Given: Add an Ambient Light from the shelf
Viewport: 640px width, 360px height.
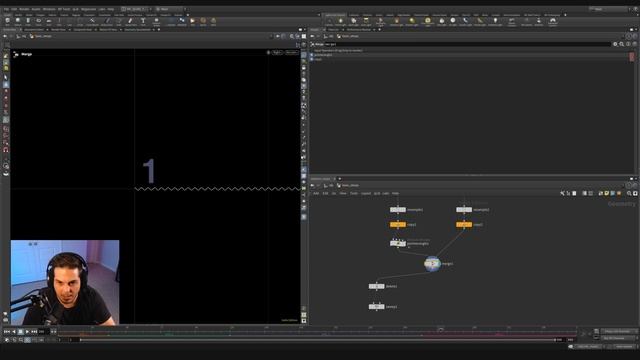Looking at the screenshot, I should click(x=495, y=22).
